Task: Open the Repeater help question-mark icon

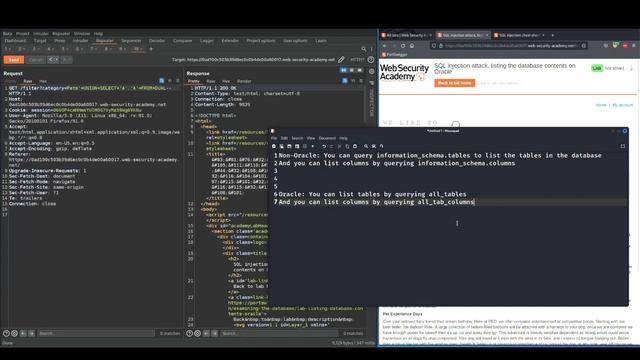Action: [x=371, y=60]
